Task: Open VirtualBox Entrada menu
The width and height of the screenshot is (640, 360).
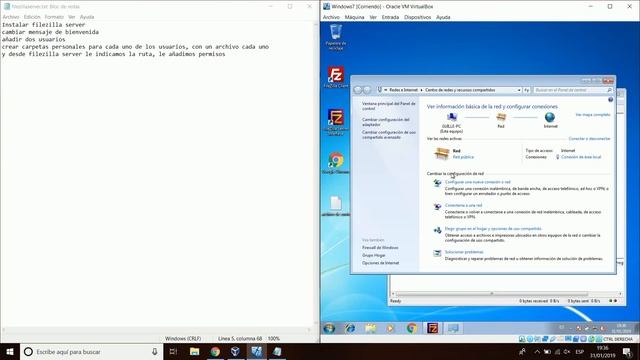Action: pyautogui.click(x=390, y=18)
